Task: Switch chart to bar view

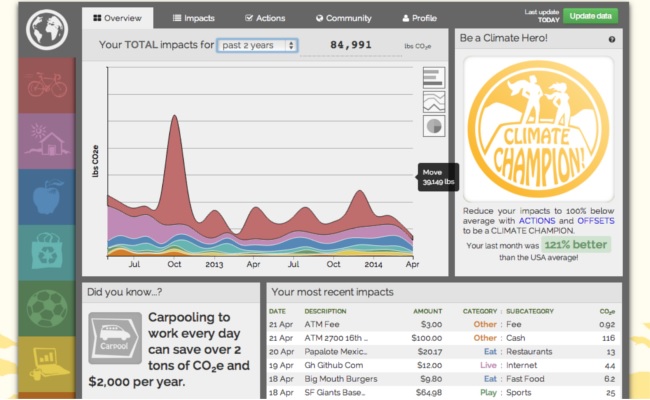Action: click(x=434, y=78)
